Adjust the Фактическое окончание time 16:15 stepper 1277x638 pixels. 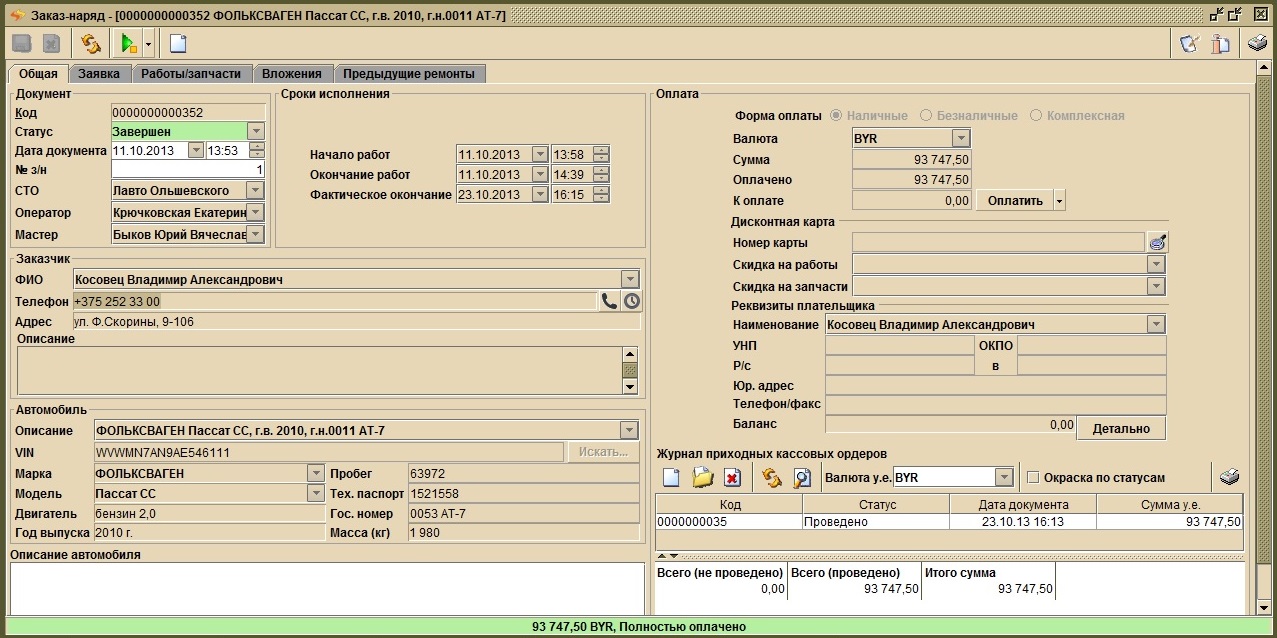[x=601, y=195]
